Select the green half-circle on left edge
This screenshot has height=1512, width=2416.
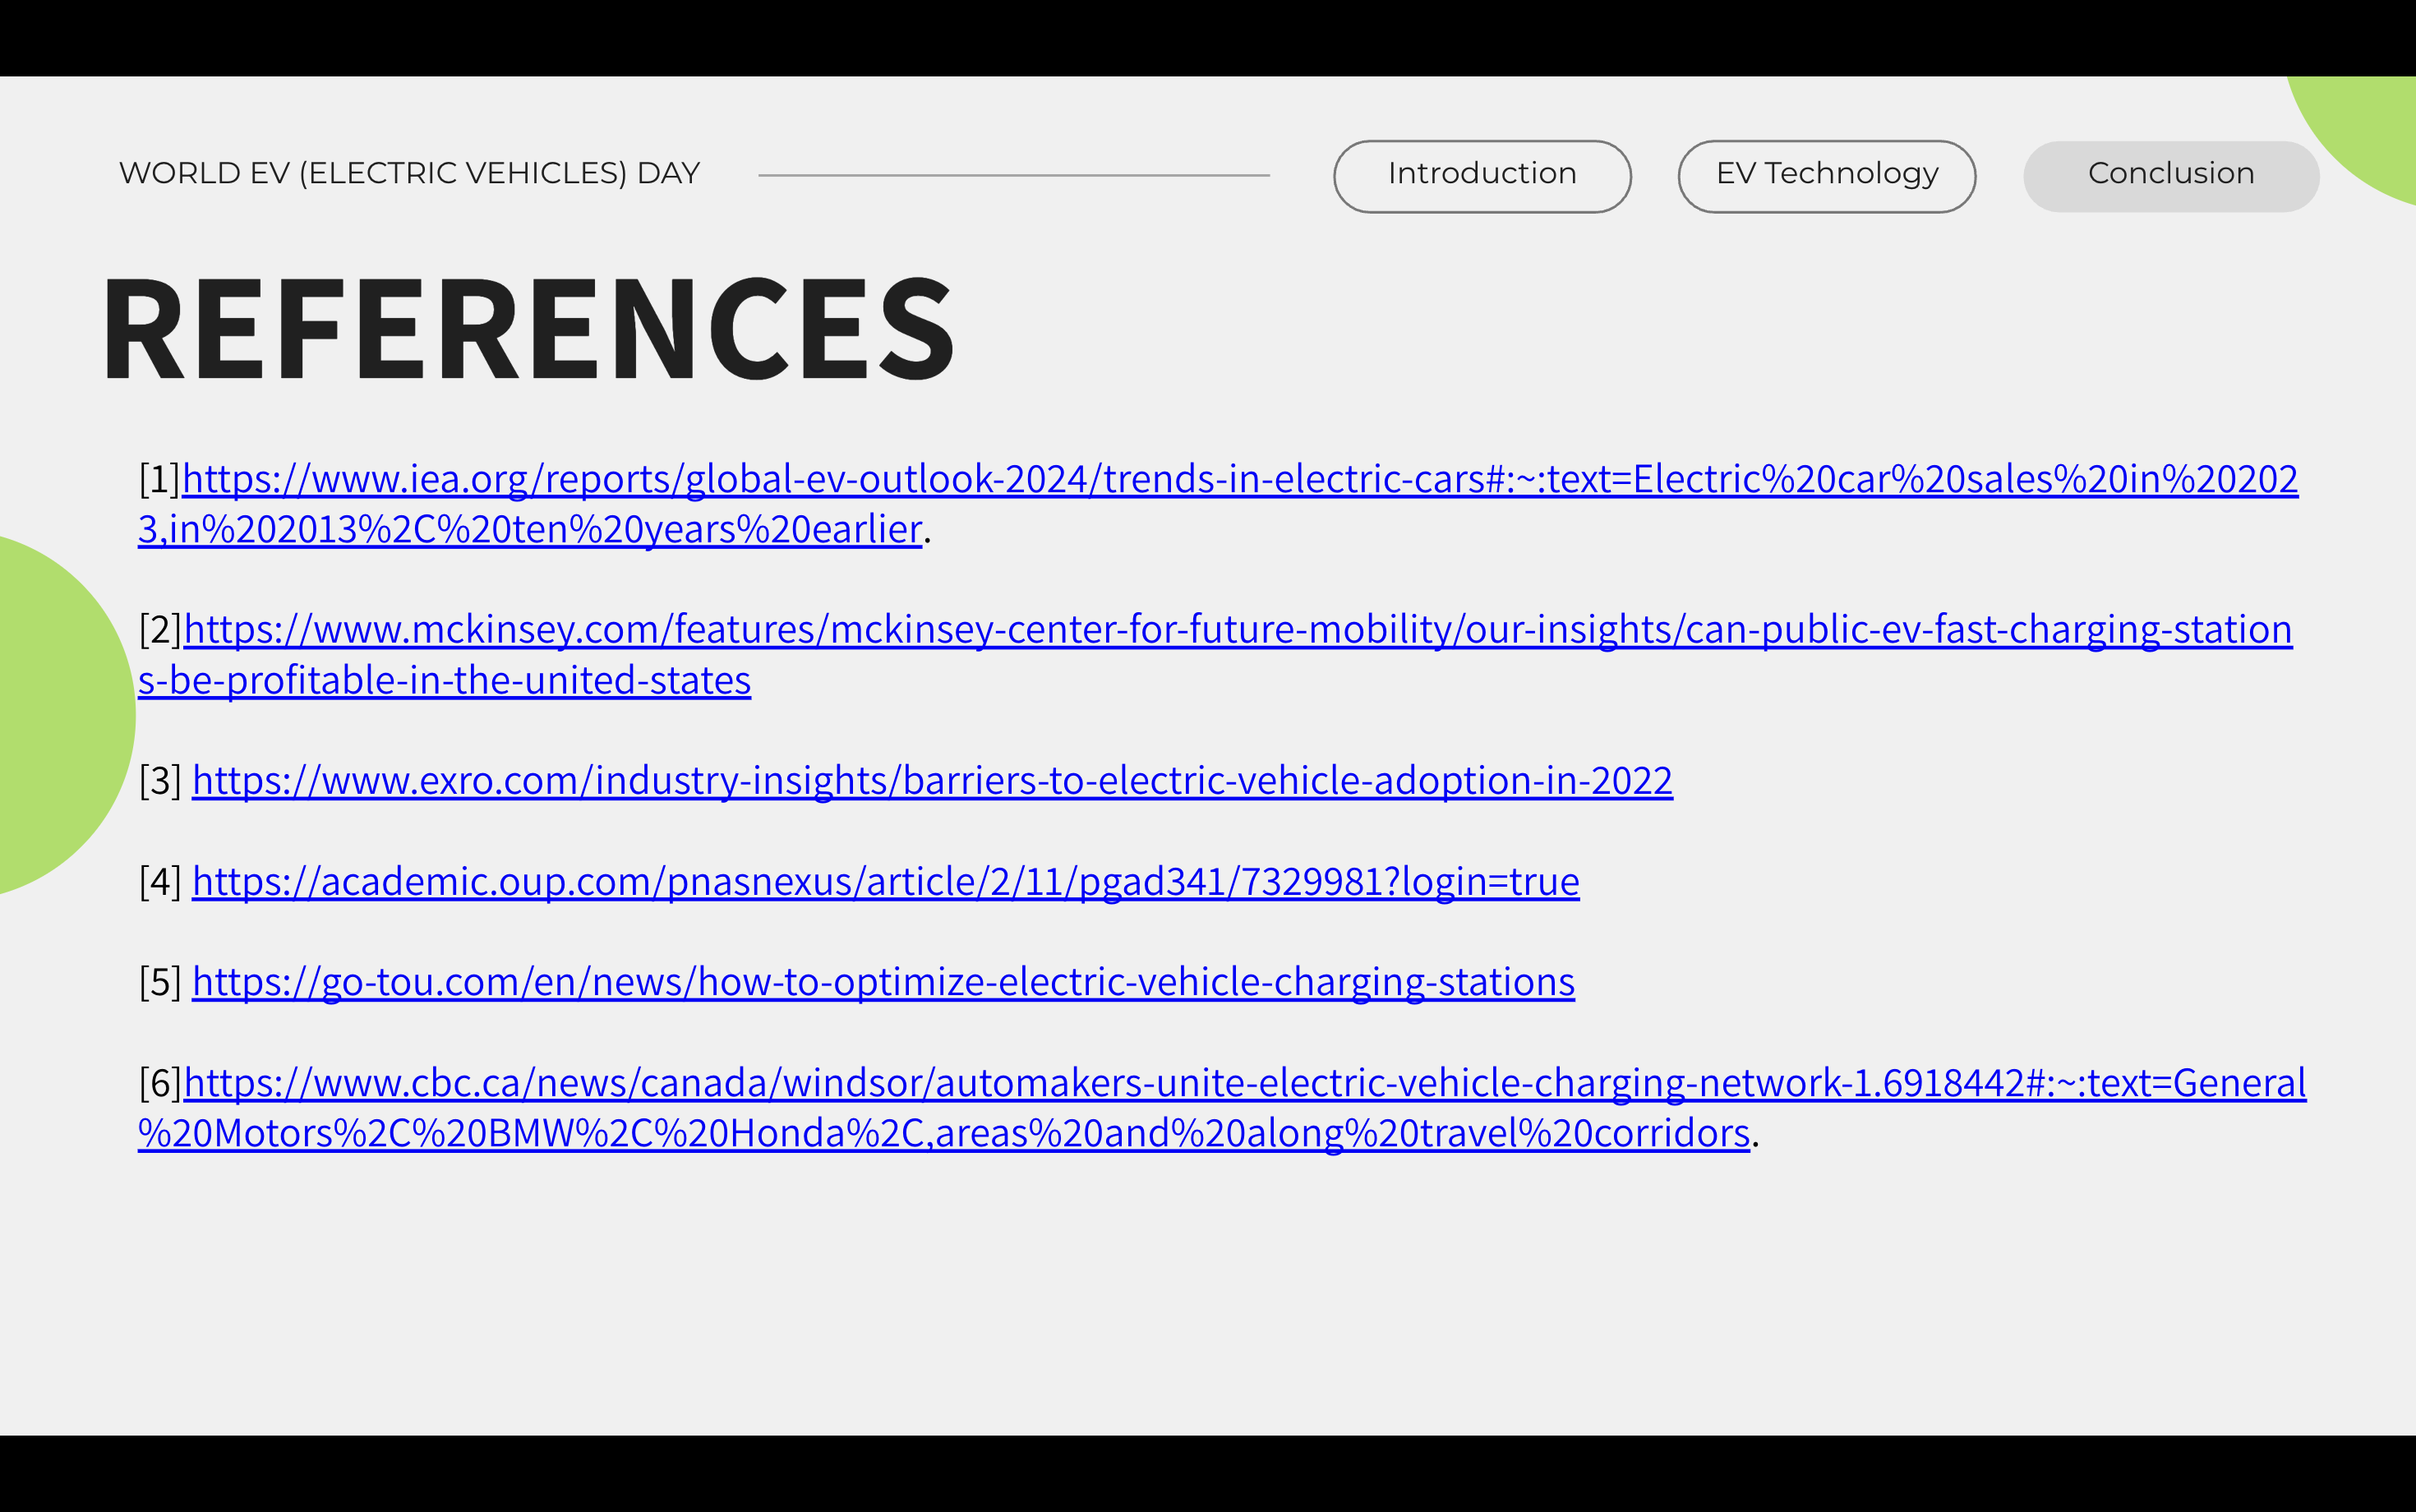point(60,715)
